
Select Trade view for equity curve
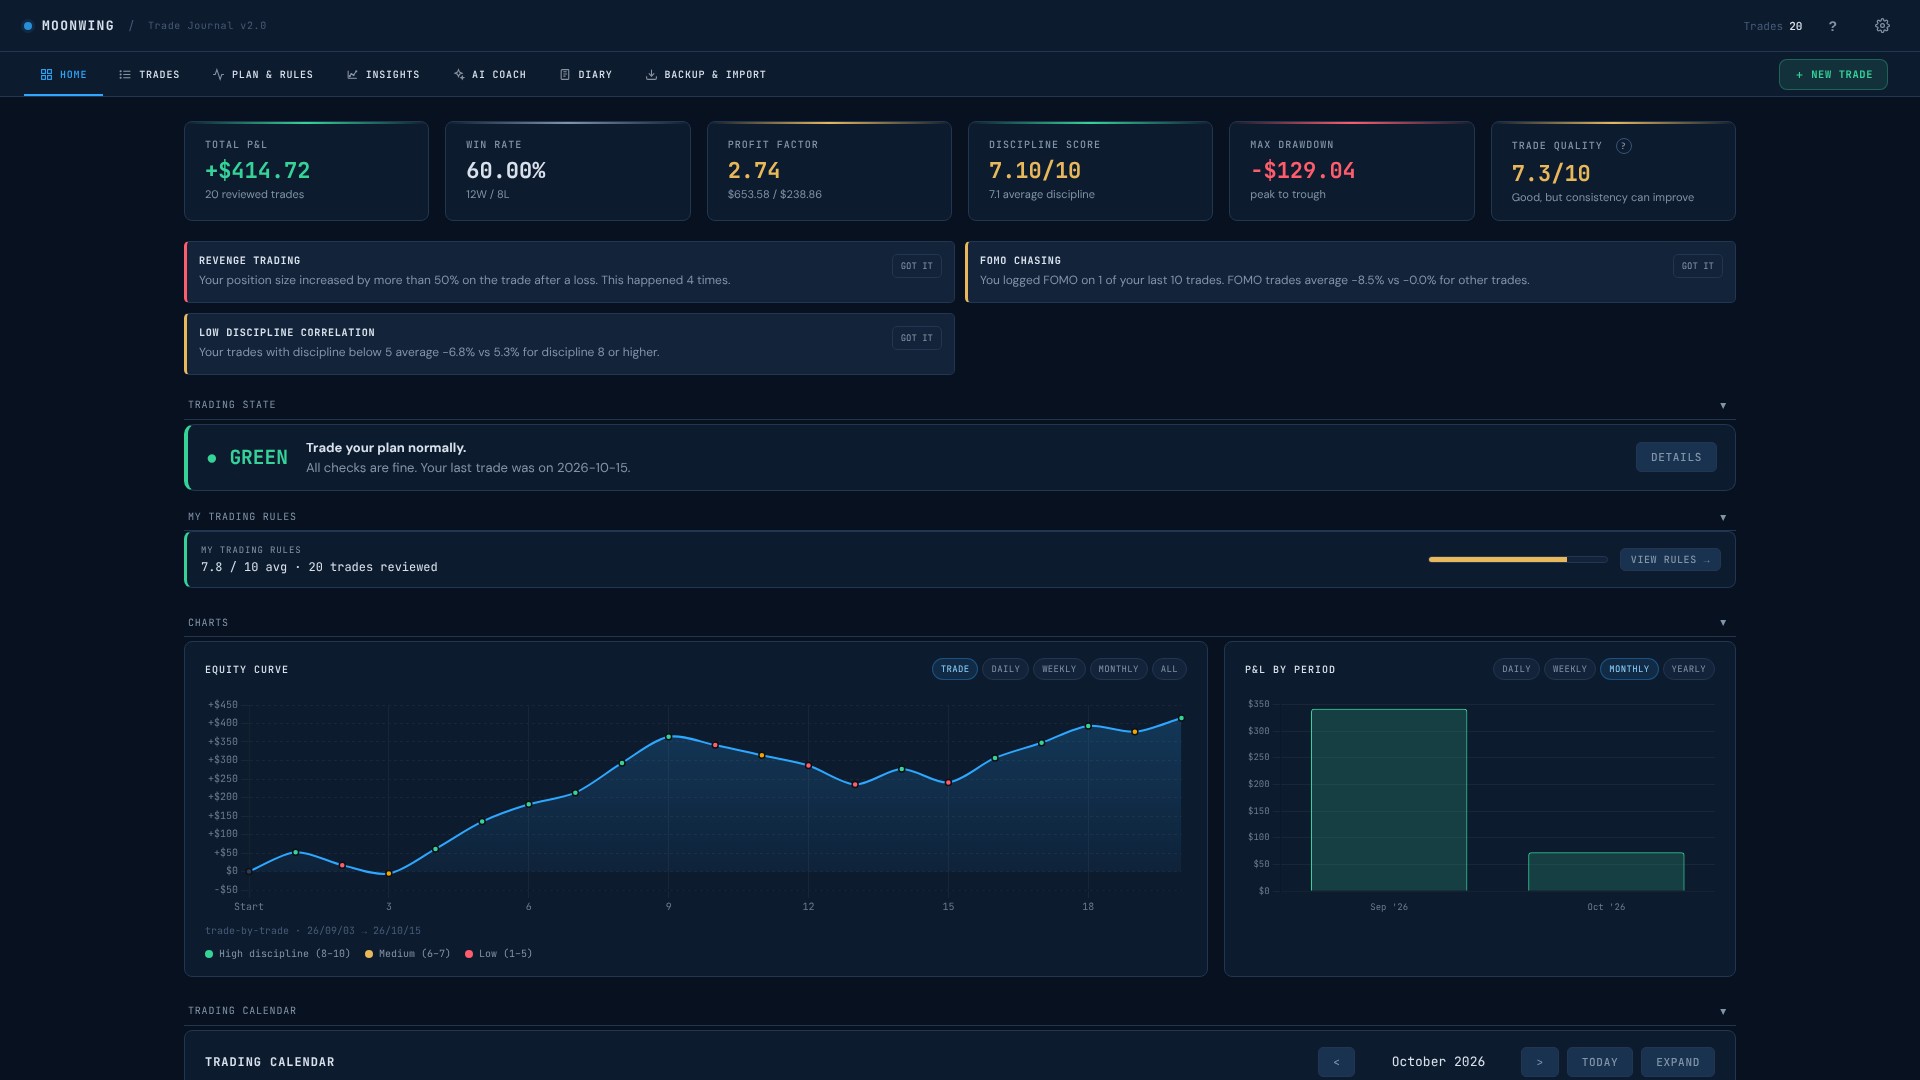coord(955,669)
